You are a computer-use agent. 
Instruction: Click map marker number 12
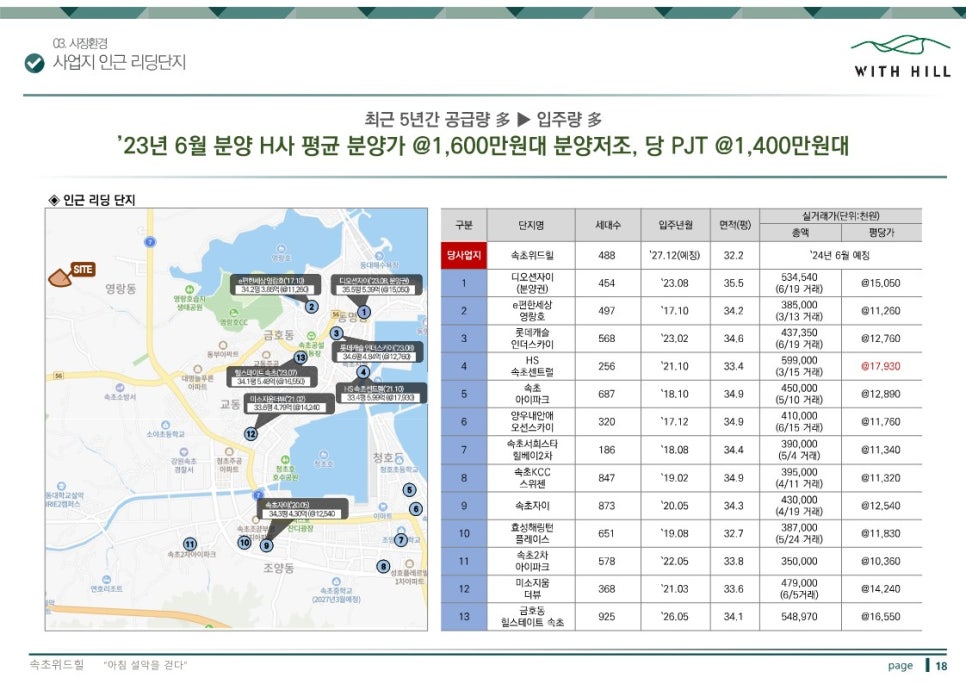pos(251,434)
